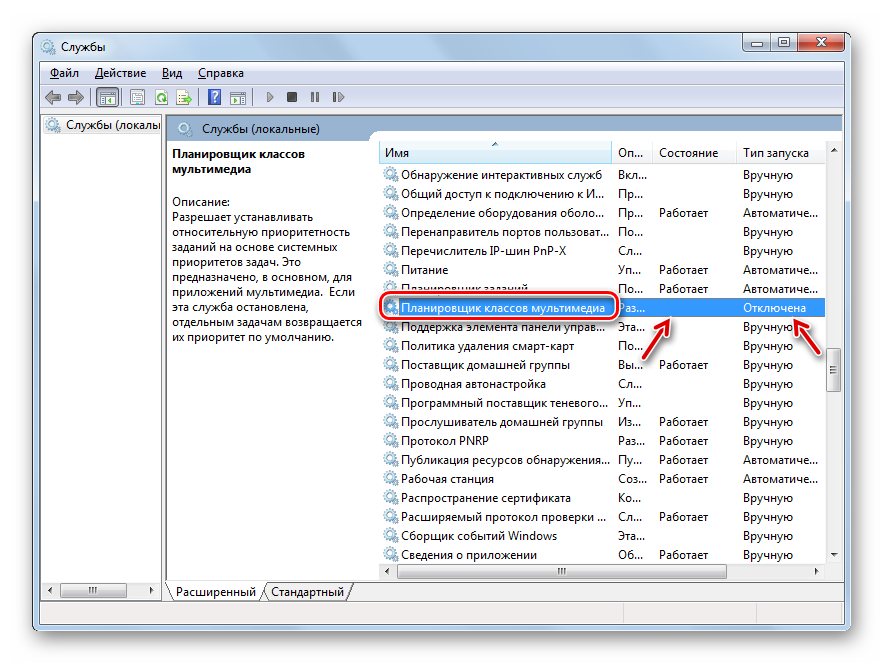The image size is (884, 664).
Task: Select Перенаправитель портов пользователя service
Action: point(602,232)
